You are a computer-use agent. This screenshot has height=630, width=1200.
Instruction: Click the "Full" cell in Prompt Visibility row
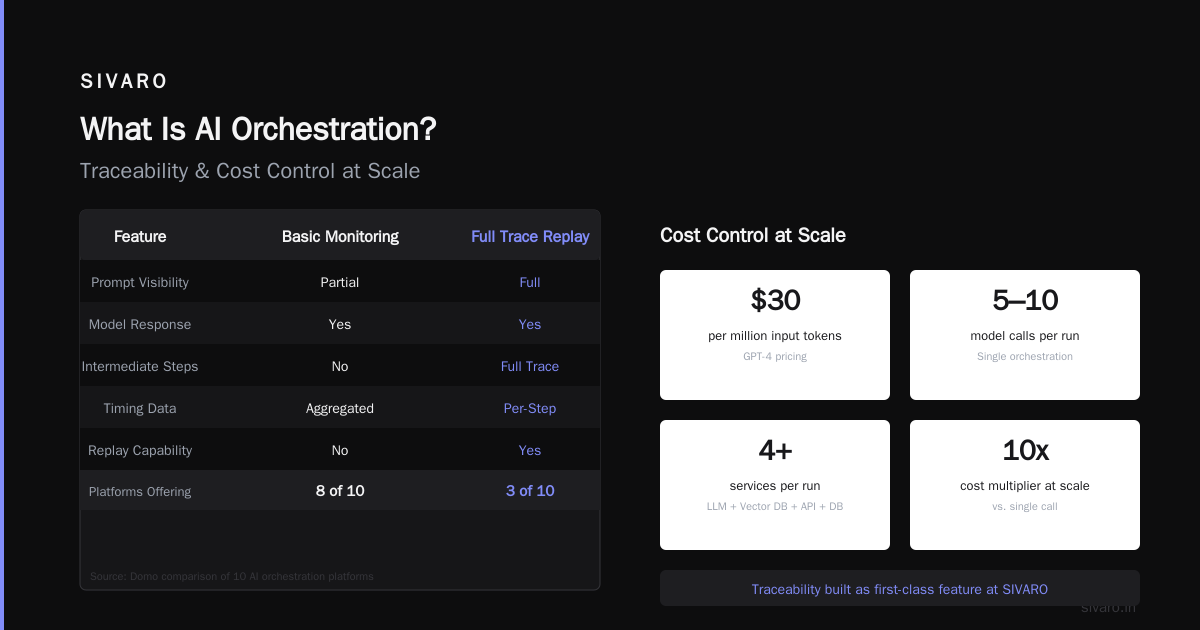pos(530,283)
